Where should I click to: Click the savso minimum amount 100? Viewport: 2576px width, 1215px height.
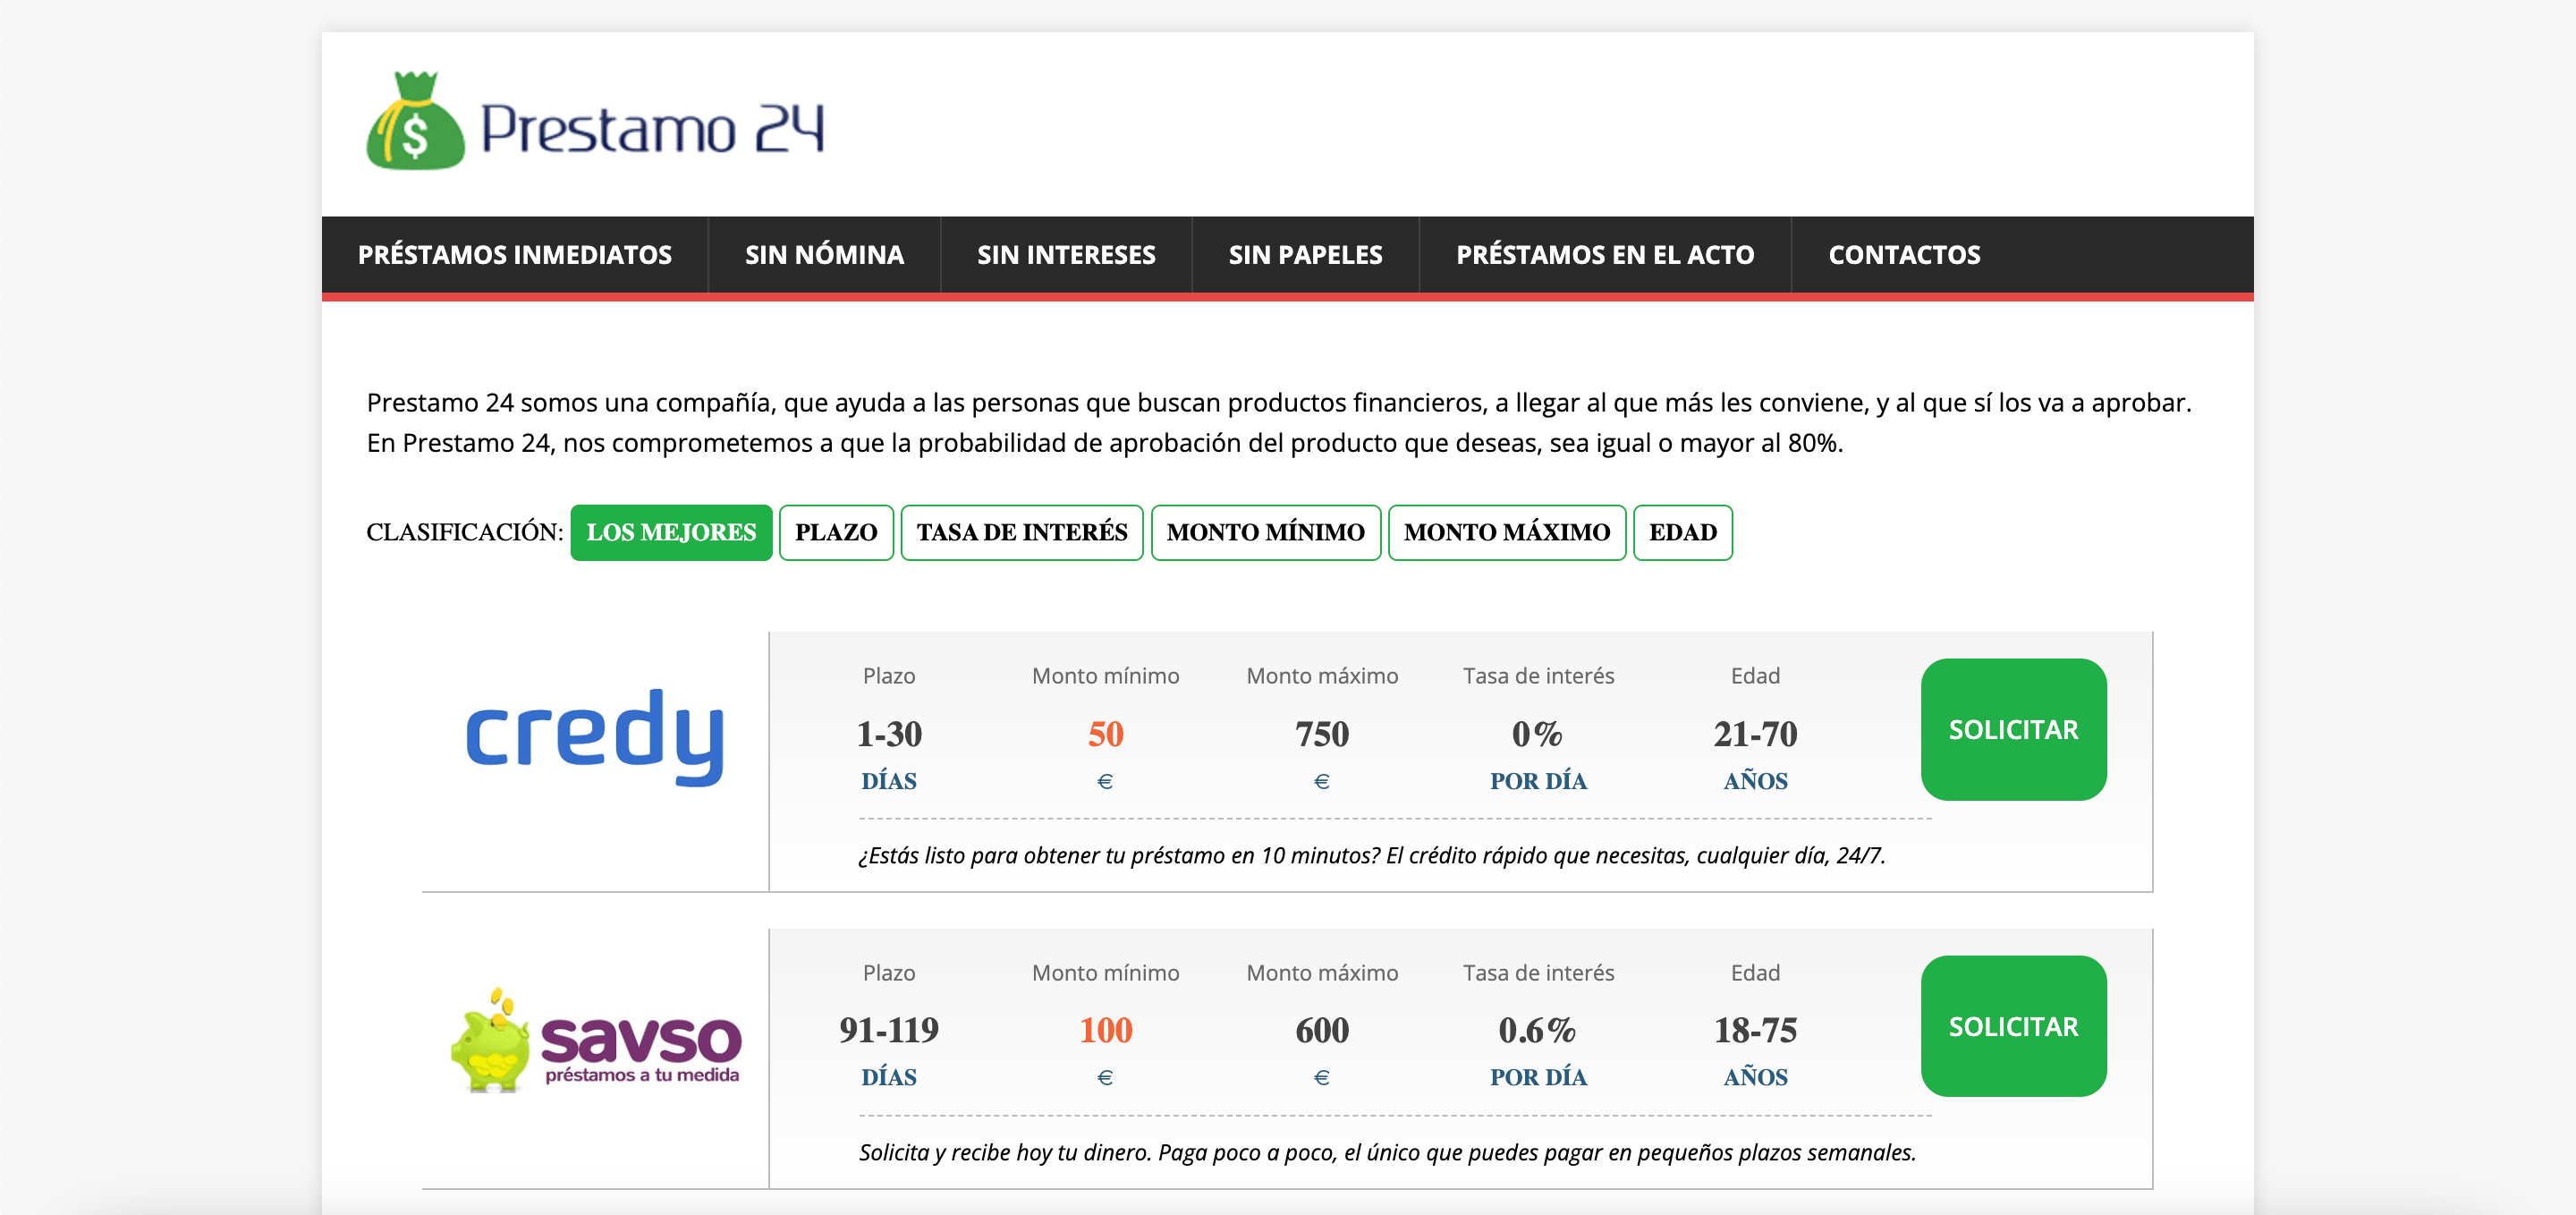click(1105, 1030)
